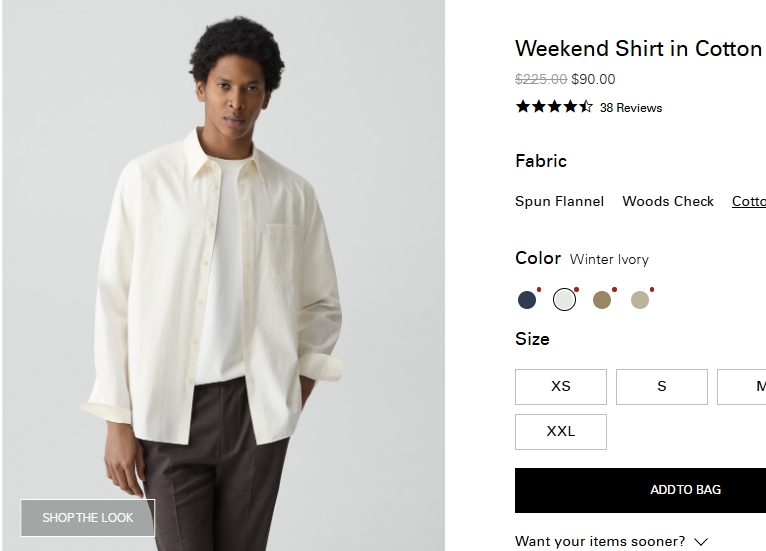766x551 pixels.
Task: Choose size S
Action: coord(662,387)
